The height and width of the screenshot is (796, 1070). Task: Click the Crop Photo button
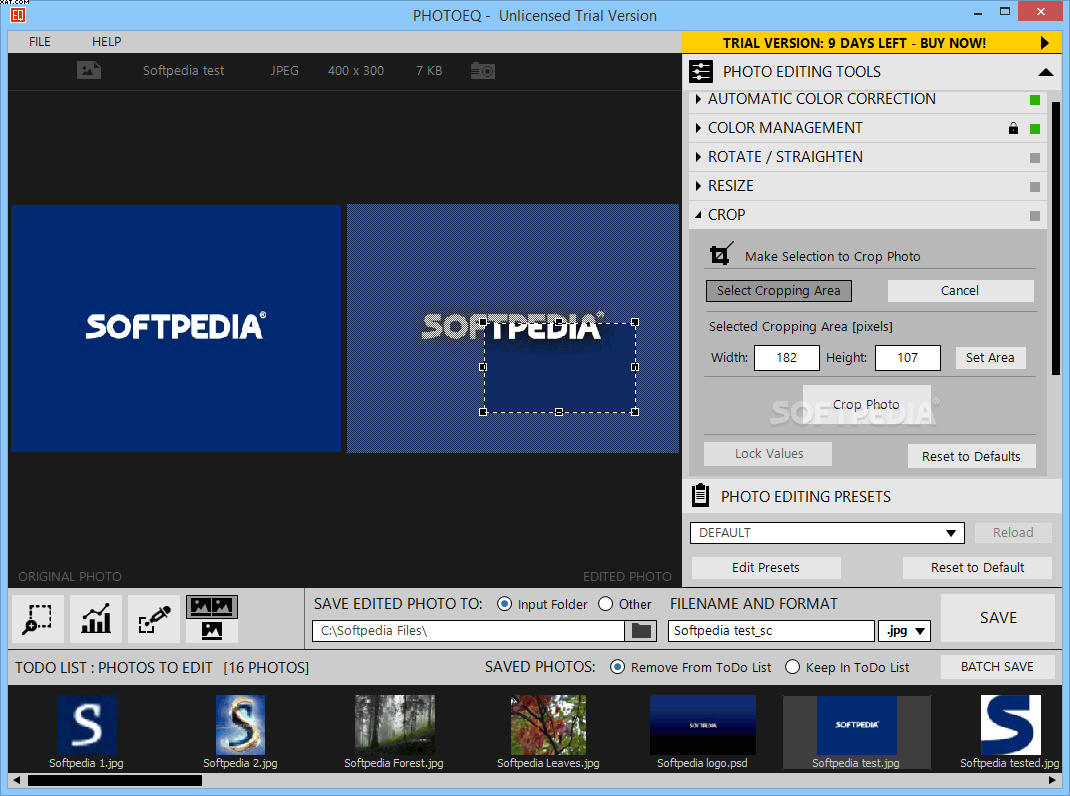(x=867, y=404)
